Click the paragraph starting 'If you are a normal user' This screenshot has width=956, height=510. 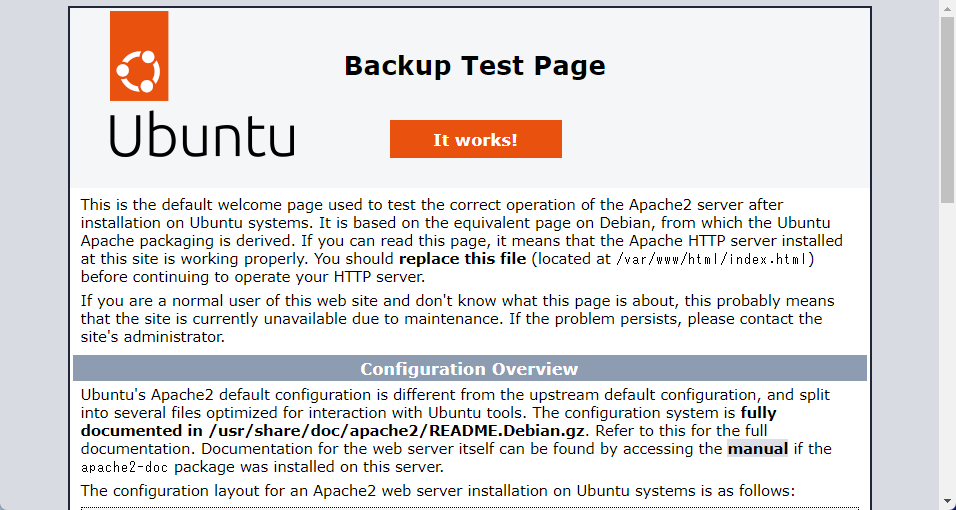(x=458, y=319)
